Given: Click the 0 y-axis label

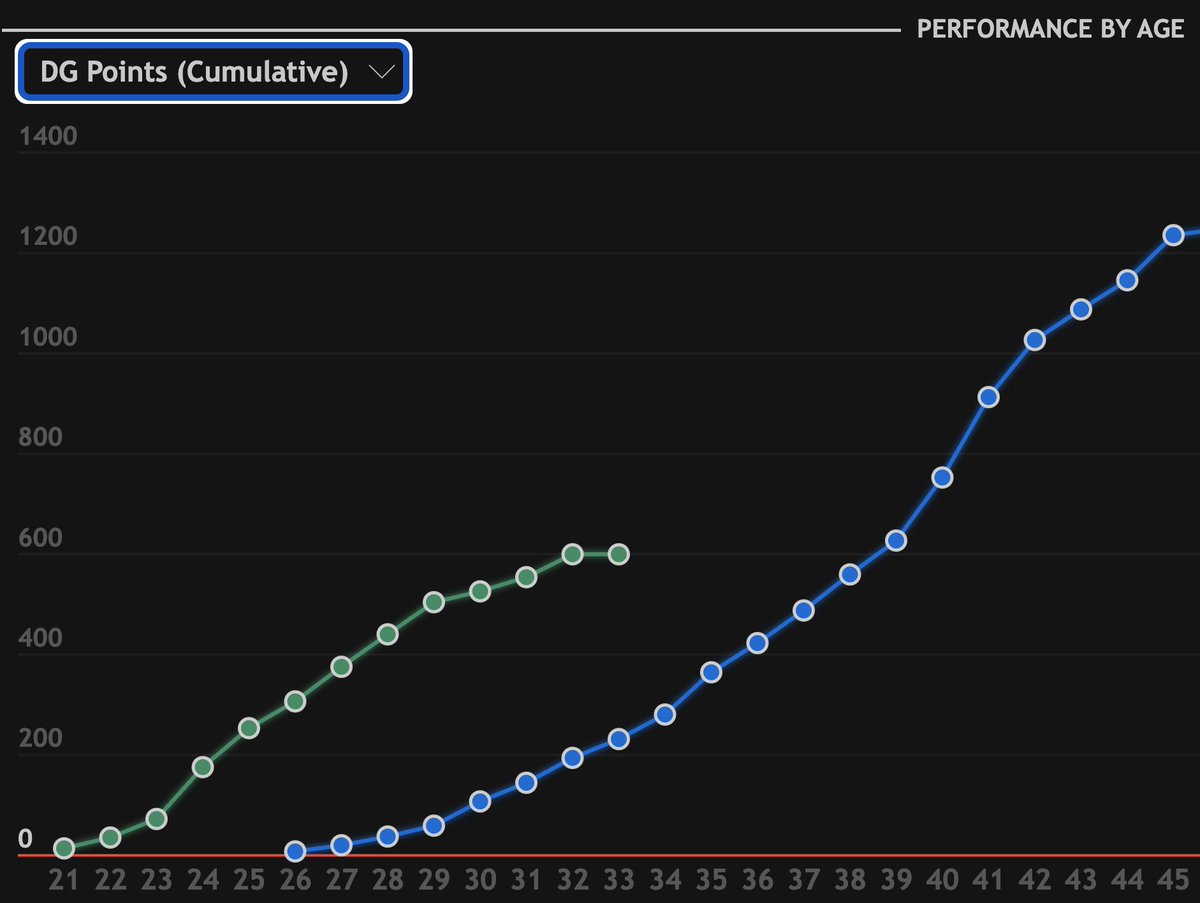Looking at the screenshot, I should point(26,839).
